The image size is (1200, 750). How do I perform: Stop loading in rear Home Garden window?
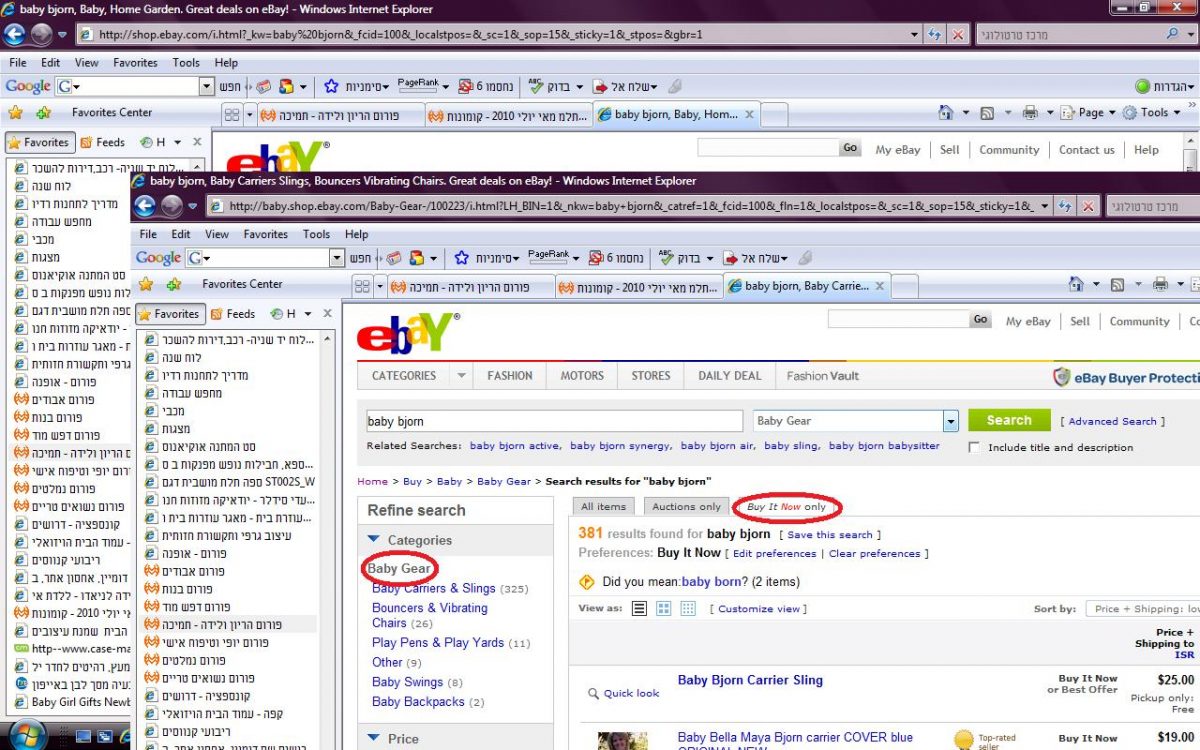click(x=958, y=34)
